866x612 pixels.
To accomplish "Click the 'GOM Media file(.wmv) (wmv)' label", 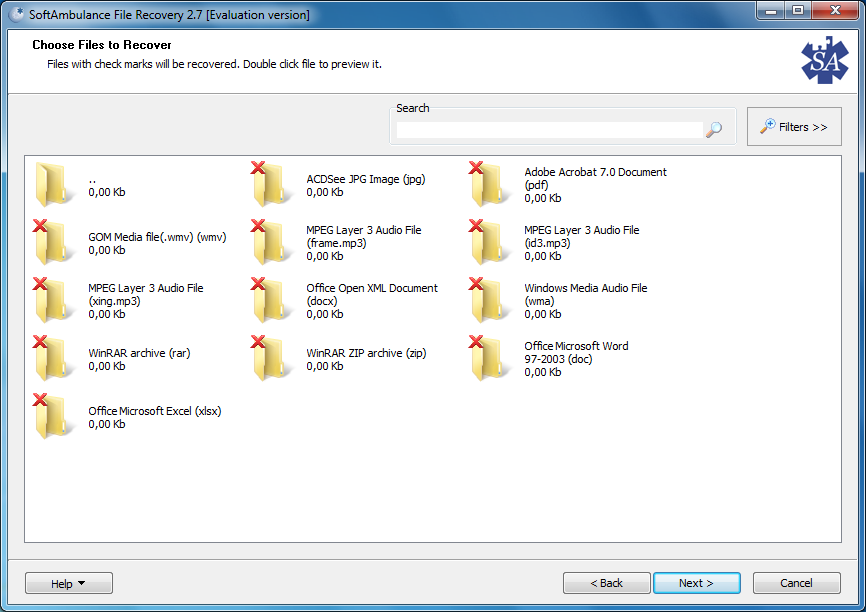I will click(157, 237).
